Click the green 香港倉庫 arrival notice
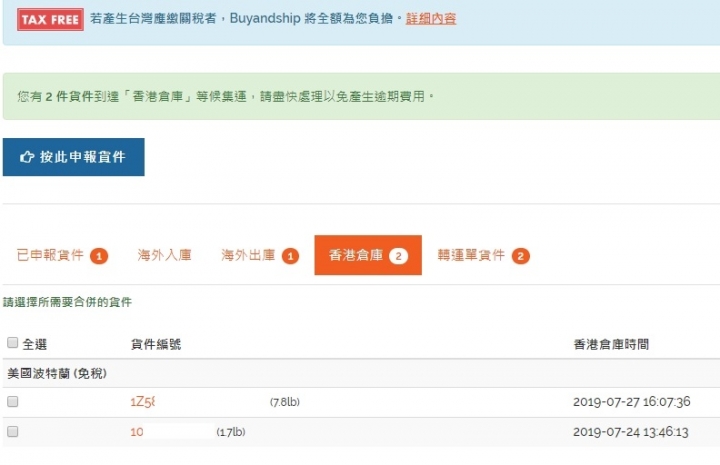The width and height of the screenshot is (720, 465). [361, 96]
